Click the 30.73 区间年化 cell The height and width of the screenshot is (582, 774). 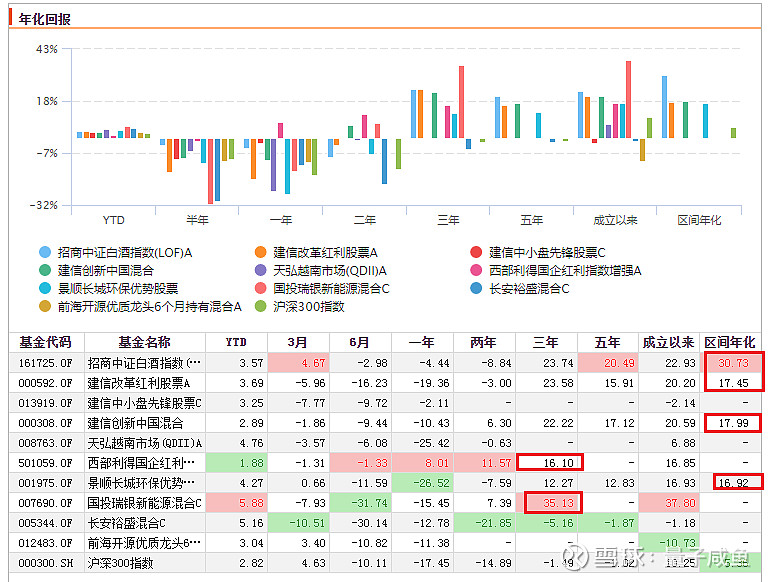click(x=730, y=363)
